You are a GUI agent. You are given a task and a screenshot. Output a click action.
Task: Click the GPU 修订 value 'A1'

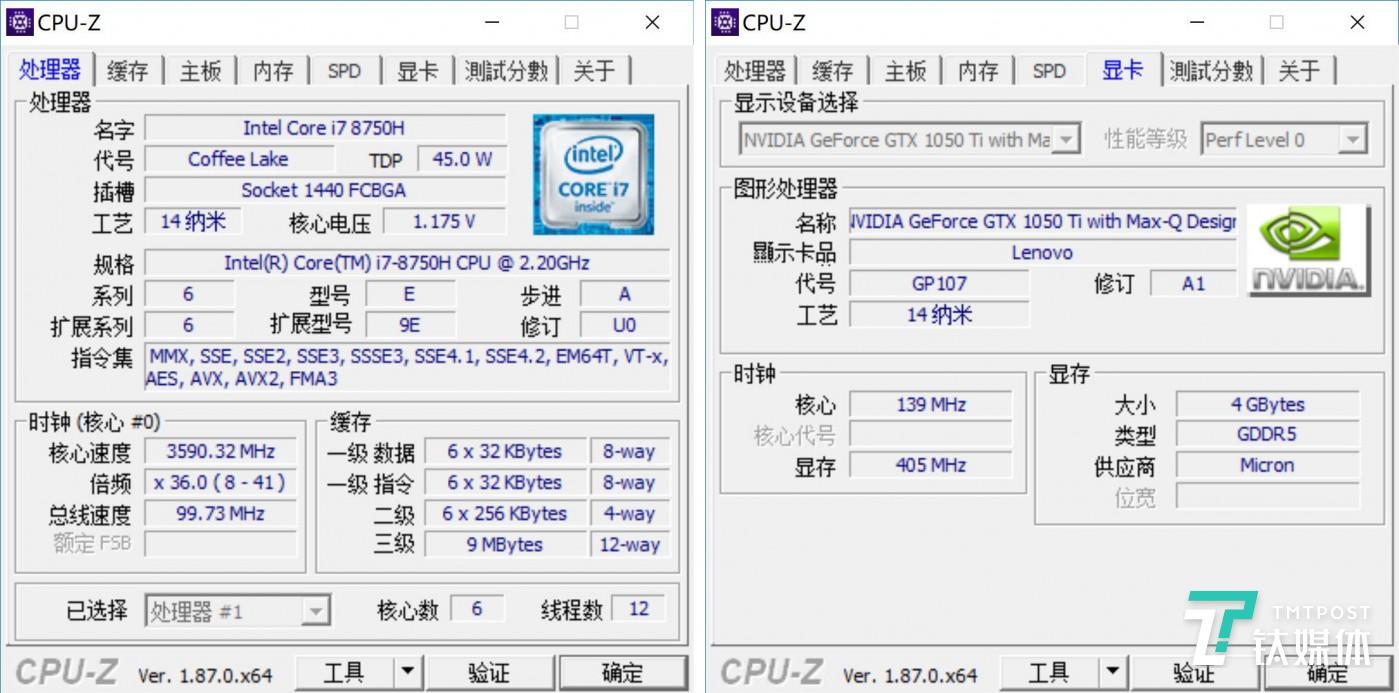pyautogui.click(x=1193, y=284)
